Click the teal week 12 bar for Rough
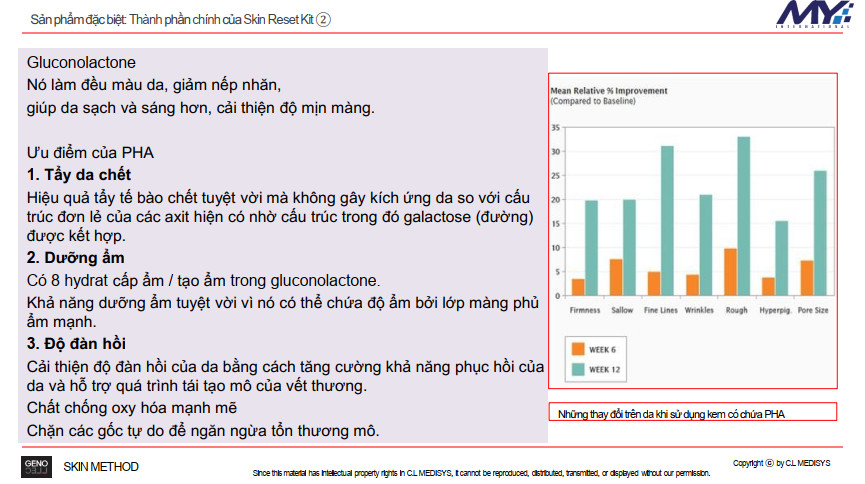Viewport: 865px width, 484px height. pos(744,216)
